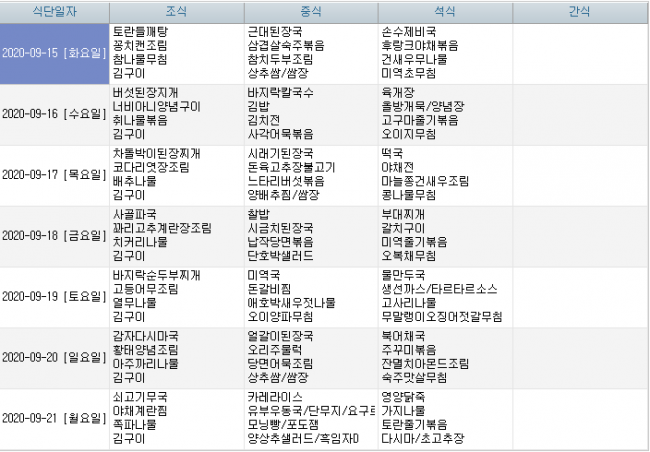
Task: Click the 2020-09-17 [목요일] date cell
Action: pos(54,175)
